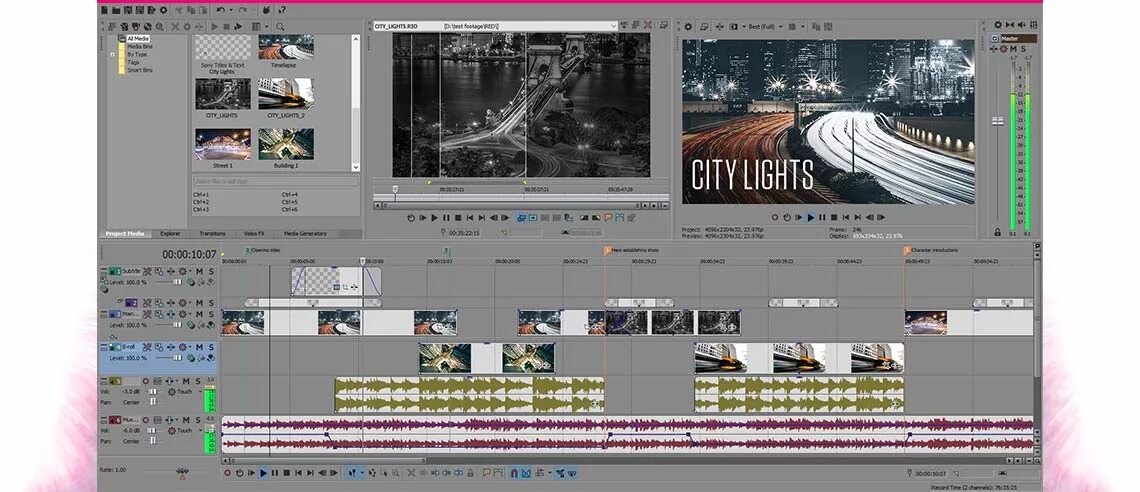Switch to the Explorer tab
Image resolution: width=1140 pixels, height=492 pixels.
[x=170, y=234]
